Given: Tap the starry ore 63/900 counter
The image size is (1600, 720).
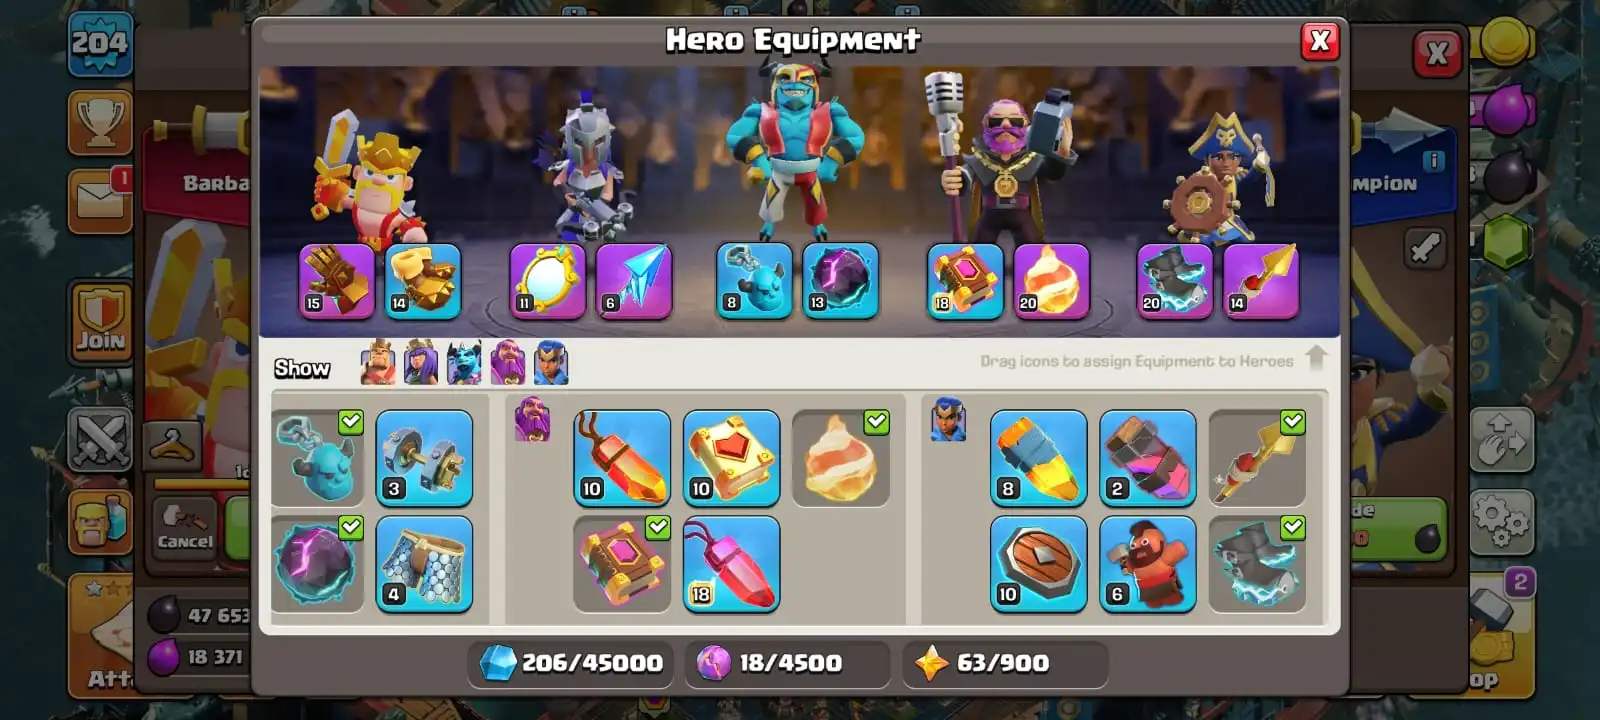Looking at the screenshot, I should [1005, 663].
